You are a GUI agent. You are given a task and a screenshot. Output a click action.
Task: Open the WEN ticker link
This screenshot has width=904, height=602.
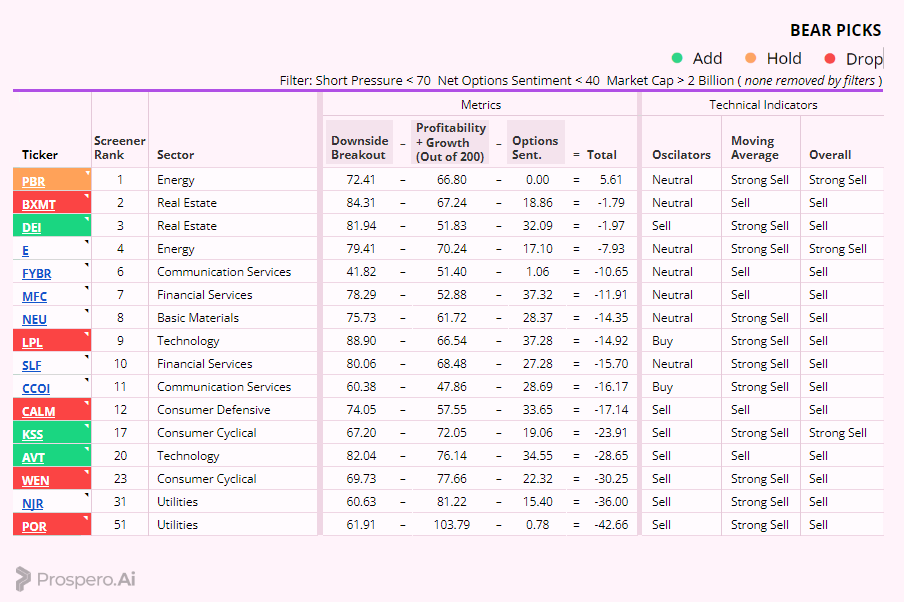click(x=35, y=481)
